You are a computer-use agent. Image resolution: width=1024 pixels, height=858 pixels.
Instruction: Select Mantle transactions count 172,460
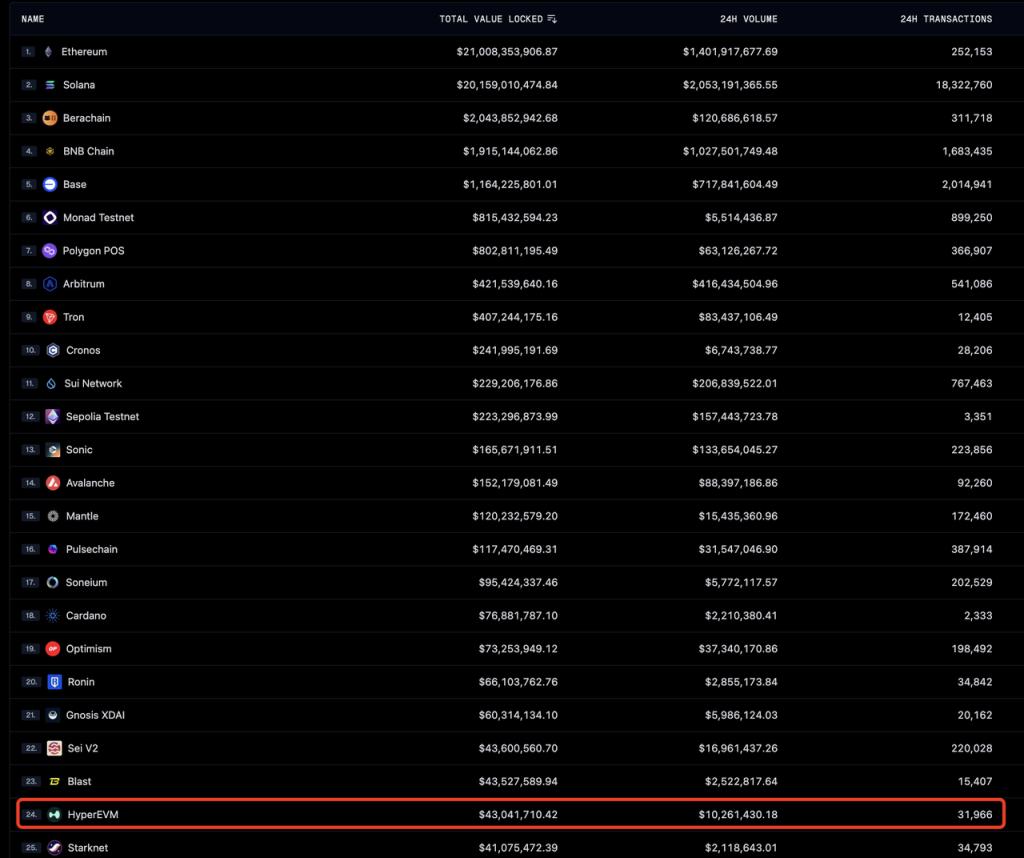pos(972,516)
